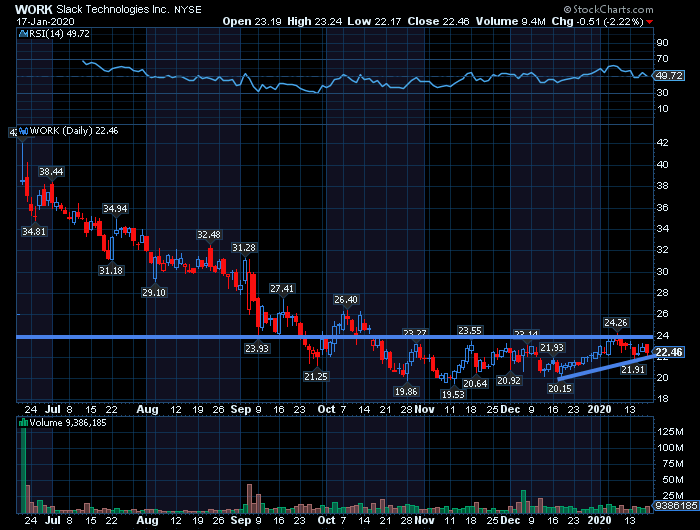Click the 90 level on the RSI axis

(662, 43)
